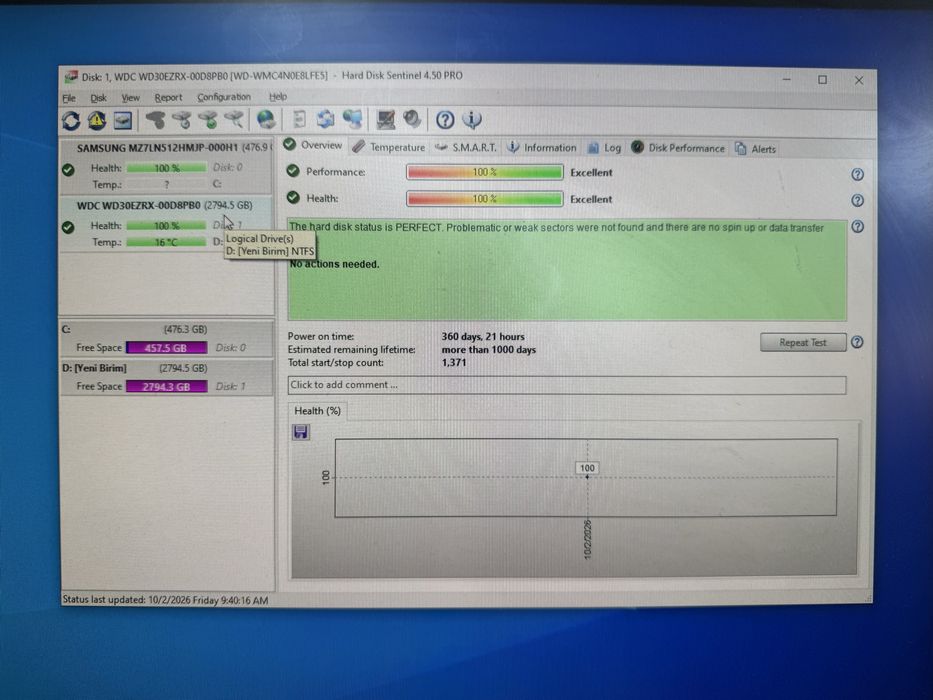This screenshot has height=700, width=933.
Task: Click the '360 days, 21 hours' value
Action: [x=483, y=337]
